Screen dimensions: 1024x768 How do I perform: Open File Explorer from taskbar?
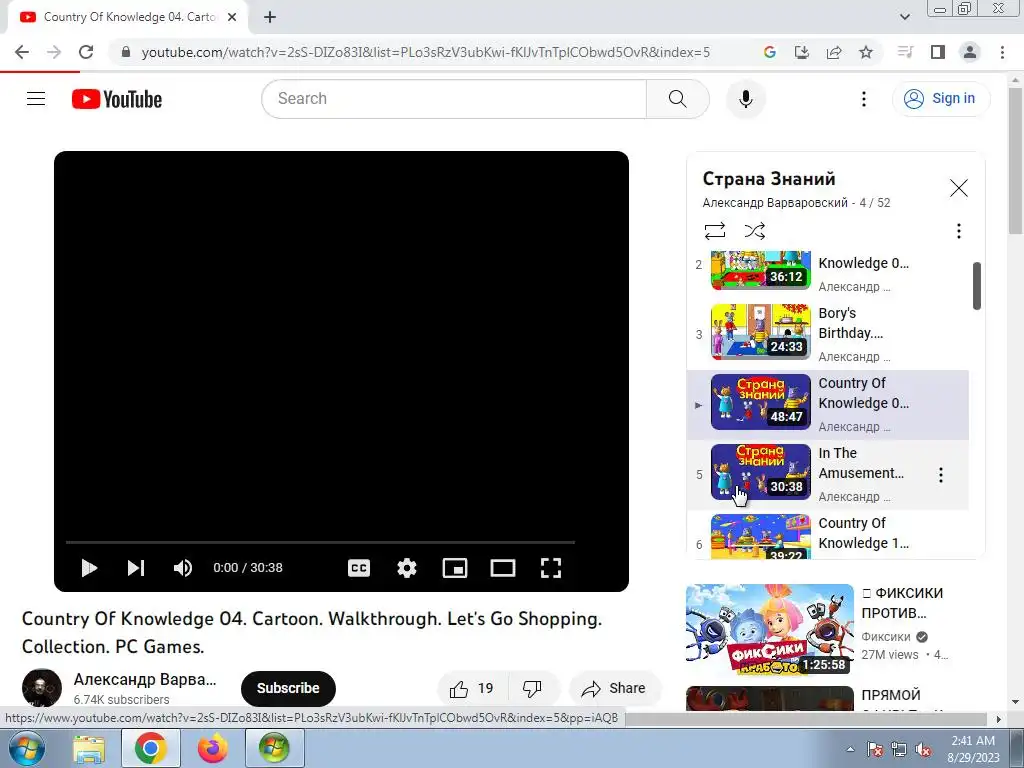89,748
